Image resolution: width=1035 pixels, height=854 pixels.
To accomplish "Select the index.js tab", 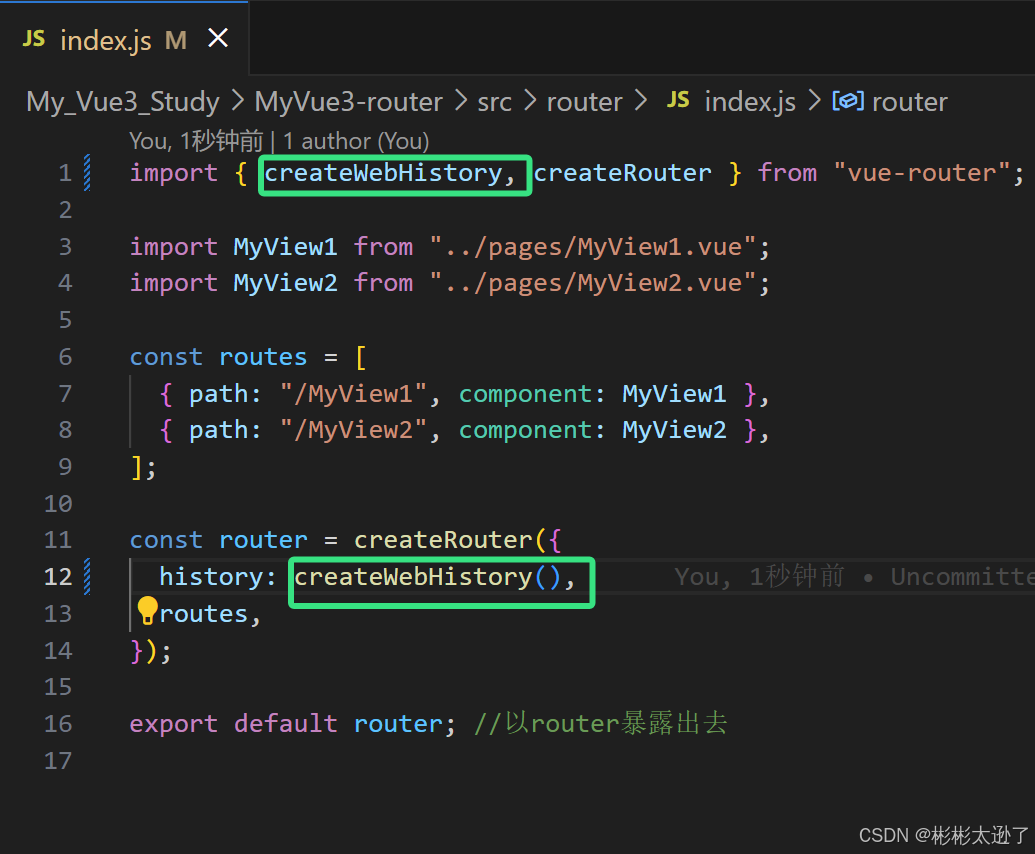I will [124, 39].
